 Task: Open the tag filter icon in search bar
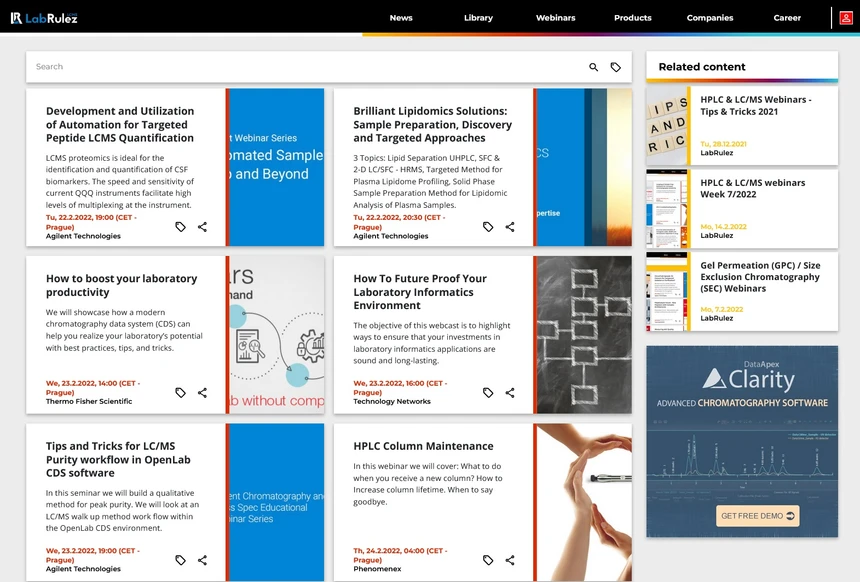tap(616, 67)
